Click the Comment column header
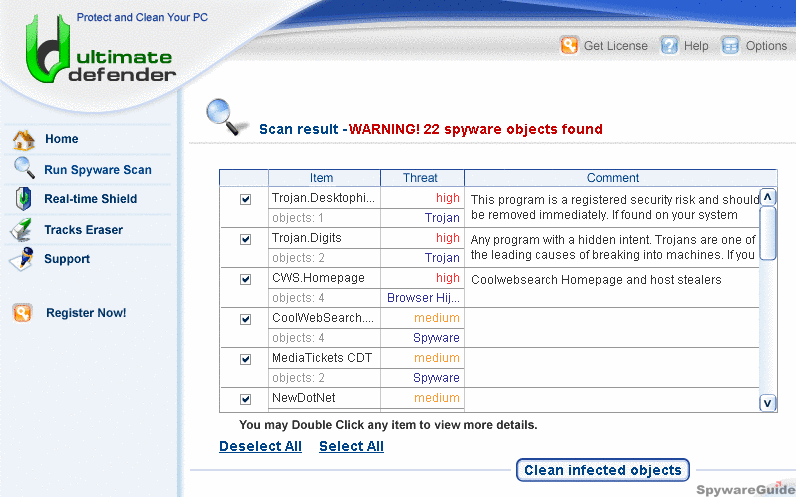This screenshot has height=497, width=796. [x=620, y=178]
